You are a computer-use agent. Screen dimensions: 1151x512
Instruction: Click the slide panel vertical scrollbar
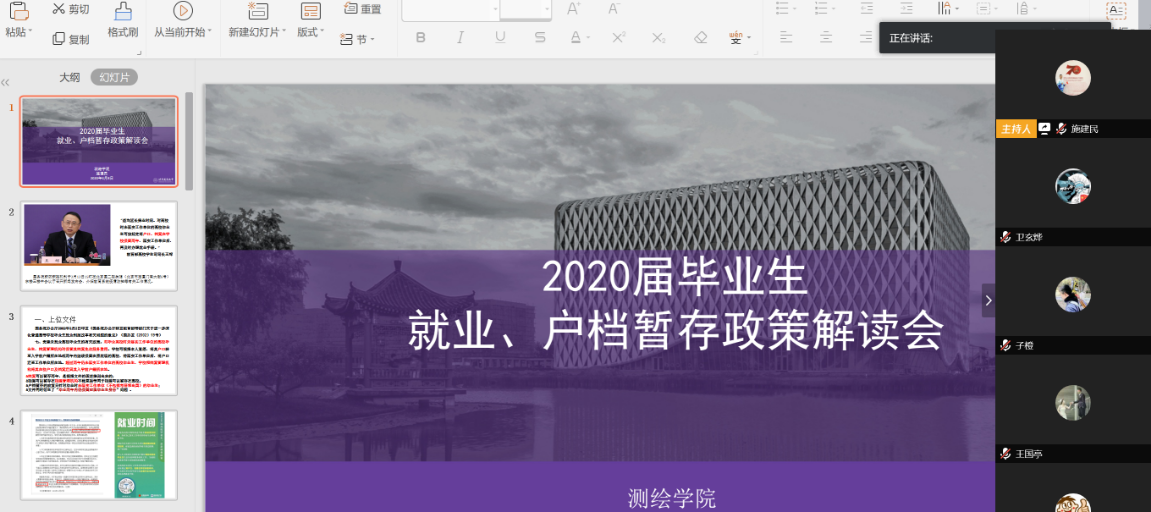click(189, 140)
